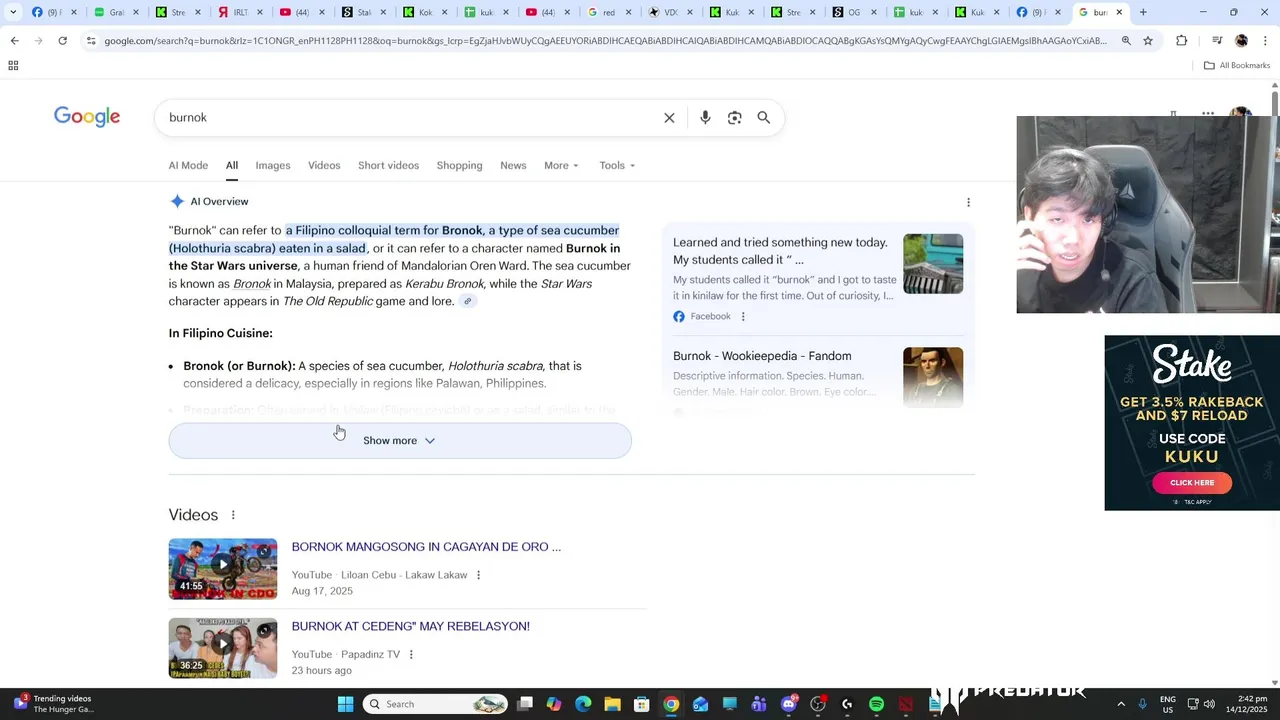This screenshot has width=1280, height=720.
Task: Open the All Bookmarks folder
Action: click(x=1237, y=65)
